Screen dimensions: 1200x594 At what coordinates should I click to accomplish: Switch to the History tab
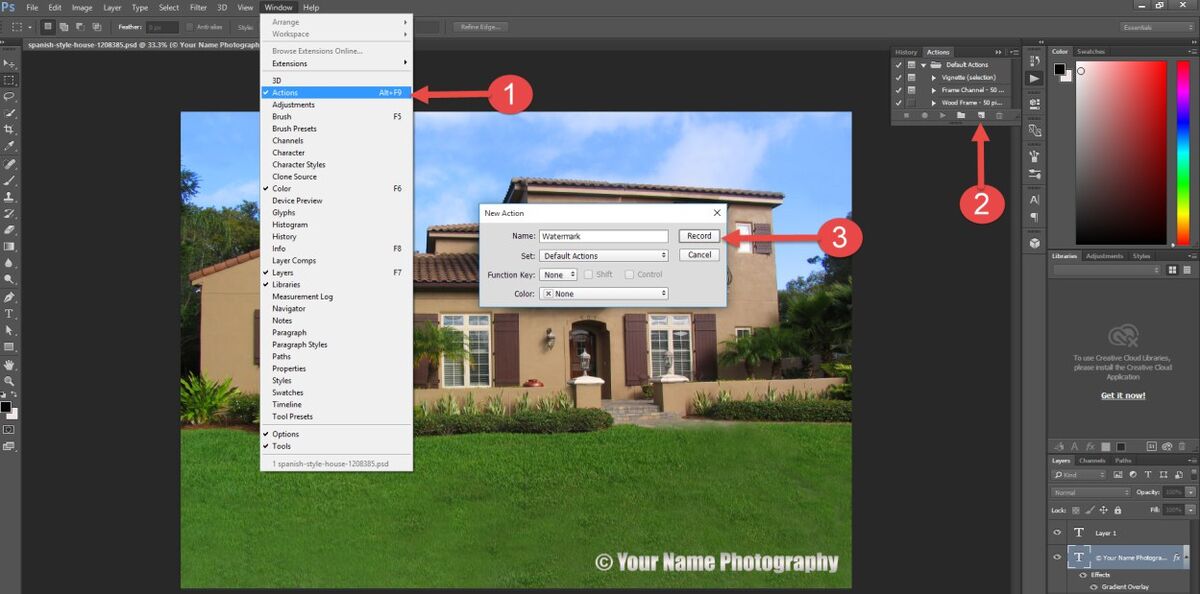coord(906,52)
